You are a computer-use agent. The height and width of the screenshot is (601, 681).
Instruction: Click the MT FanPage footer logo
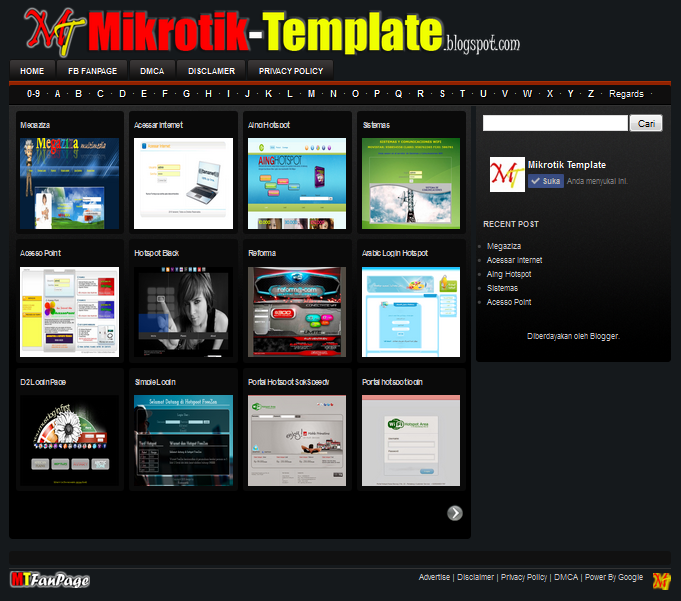coord(50,579)
